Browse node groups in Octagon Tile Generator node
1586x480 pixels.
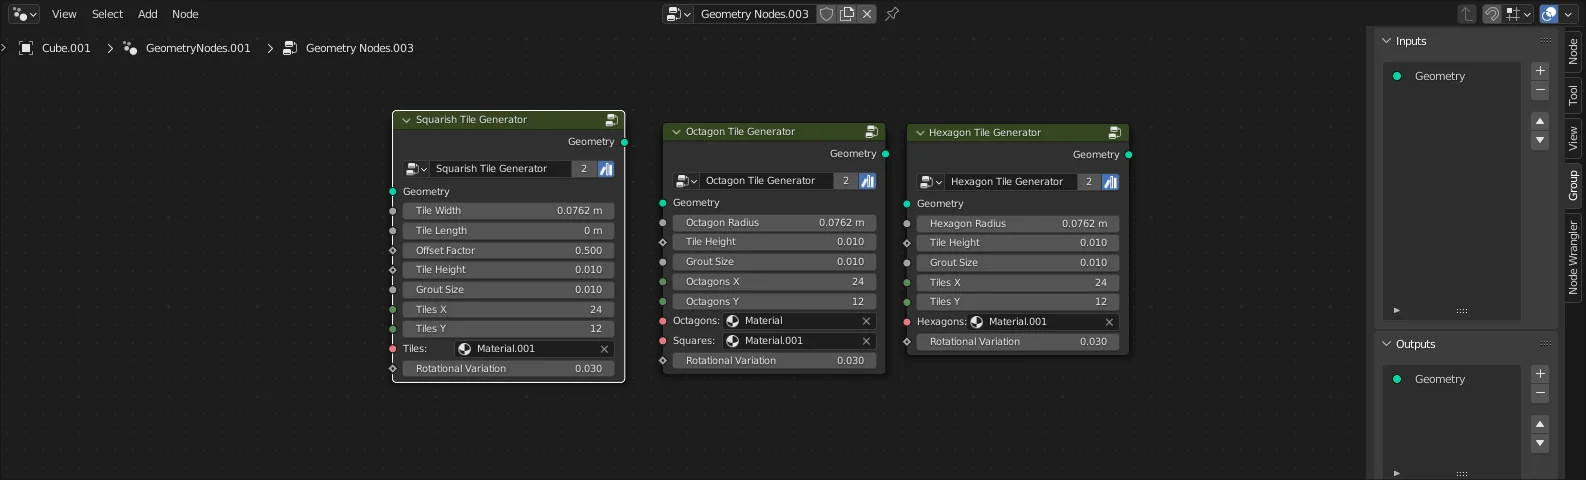(x=686, y=181)
